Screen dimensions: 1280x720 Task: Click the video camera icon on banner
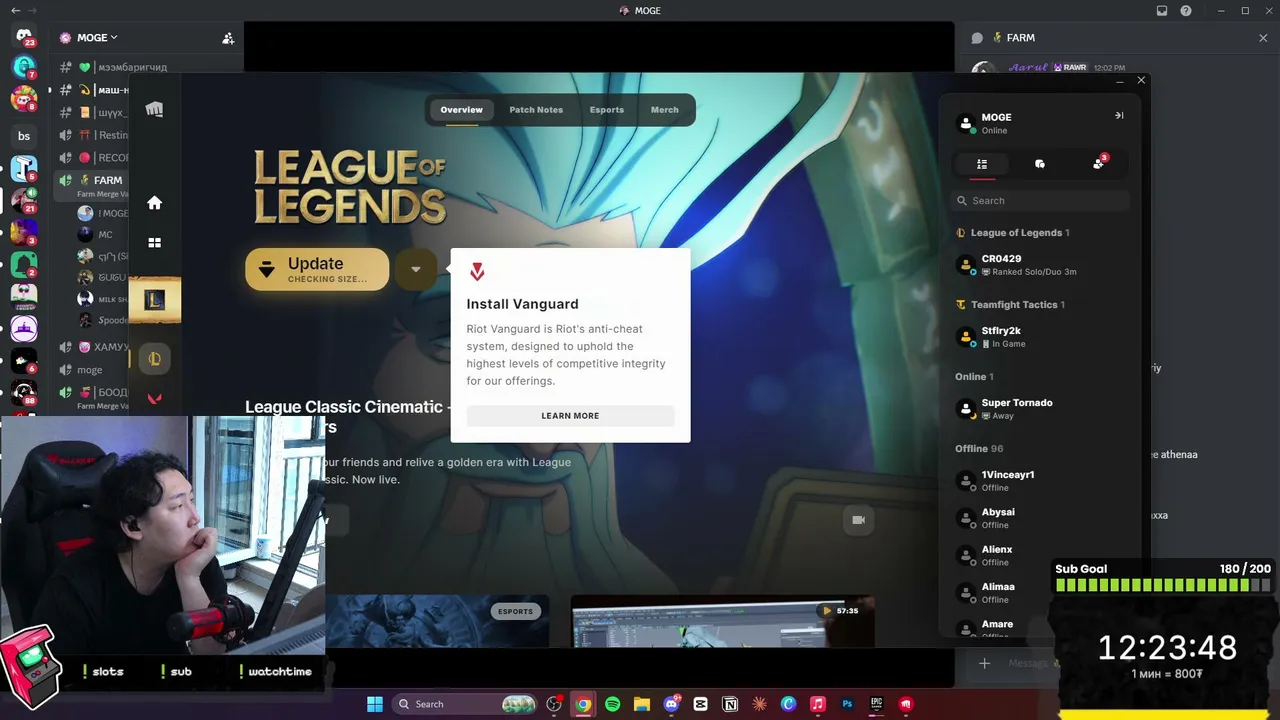858,520
